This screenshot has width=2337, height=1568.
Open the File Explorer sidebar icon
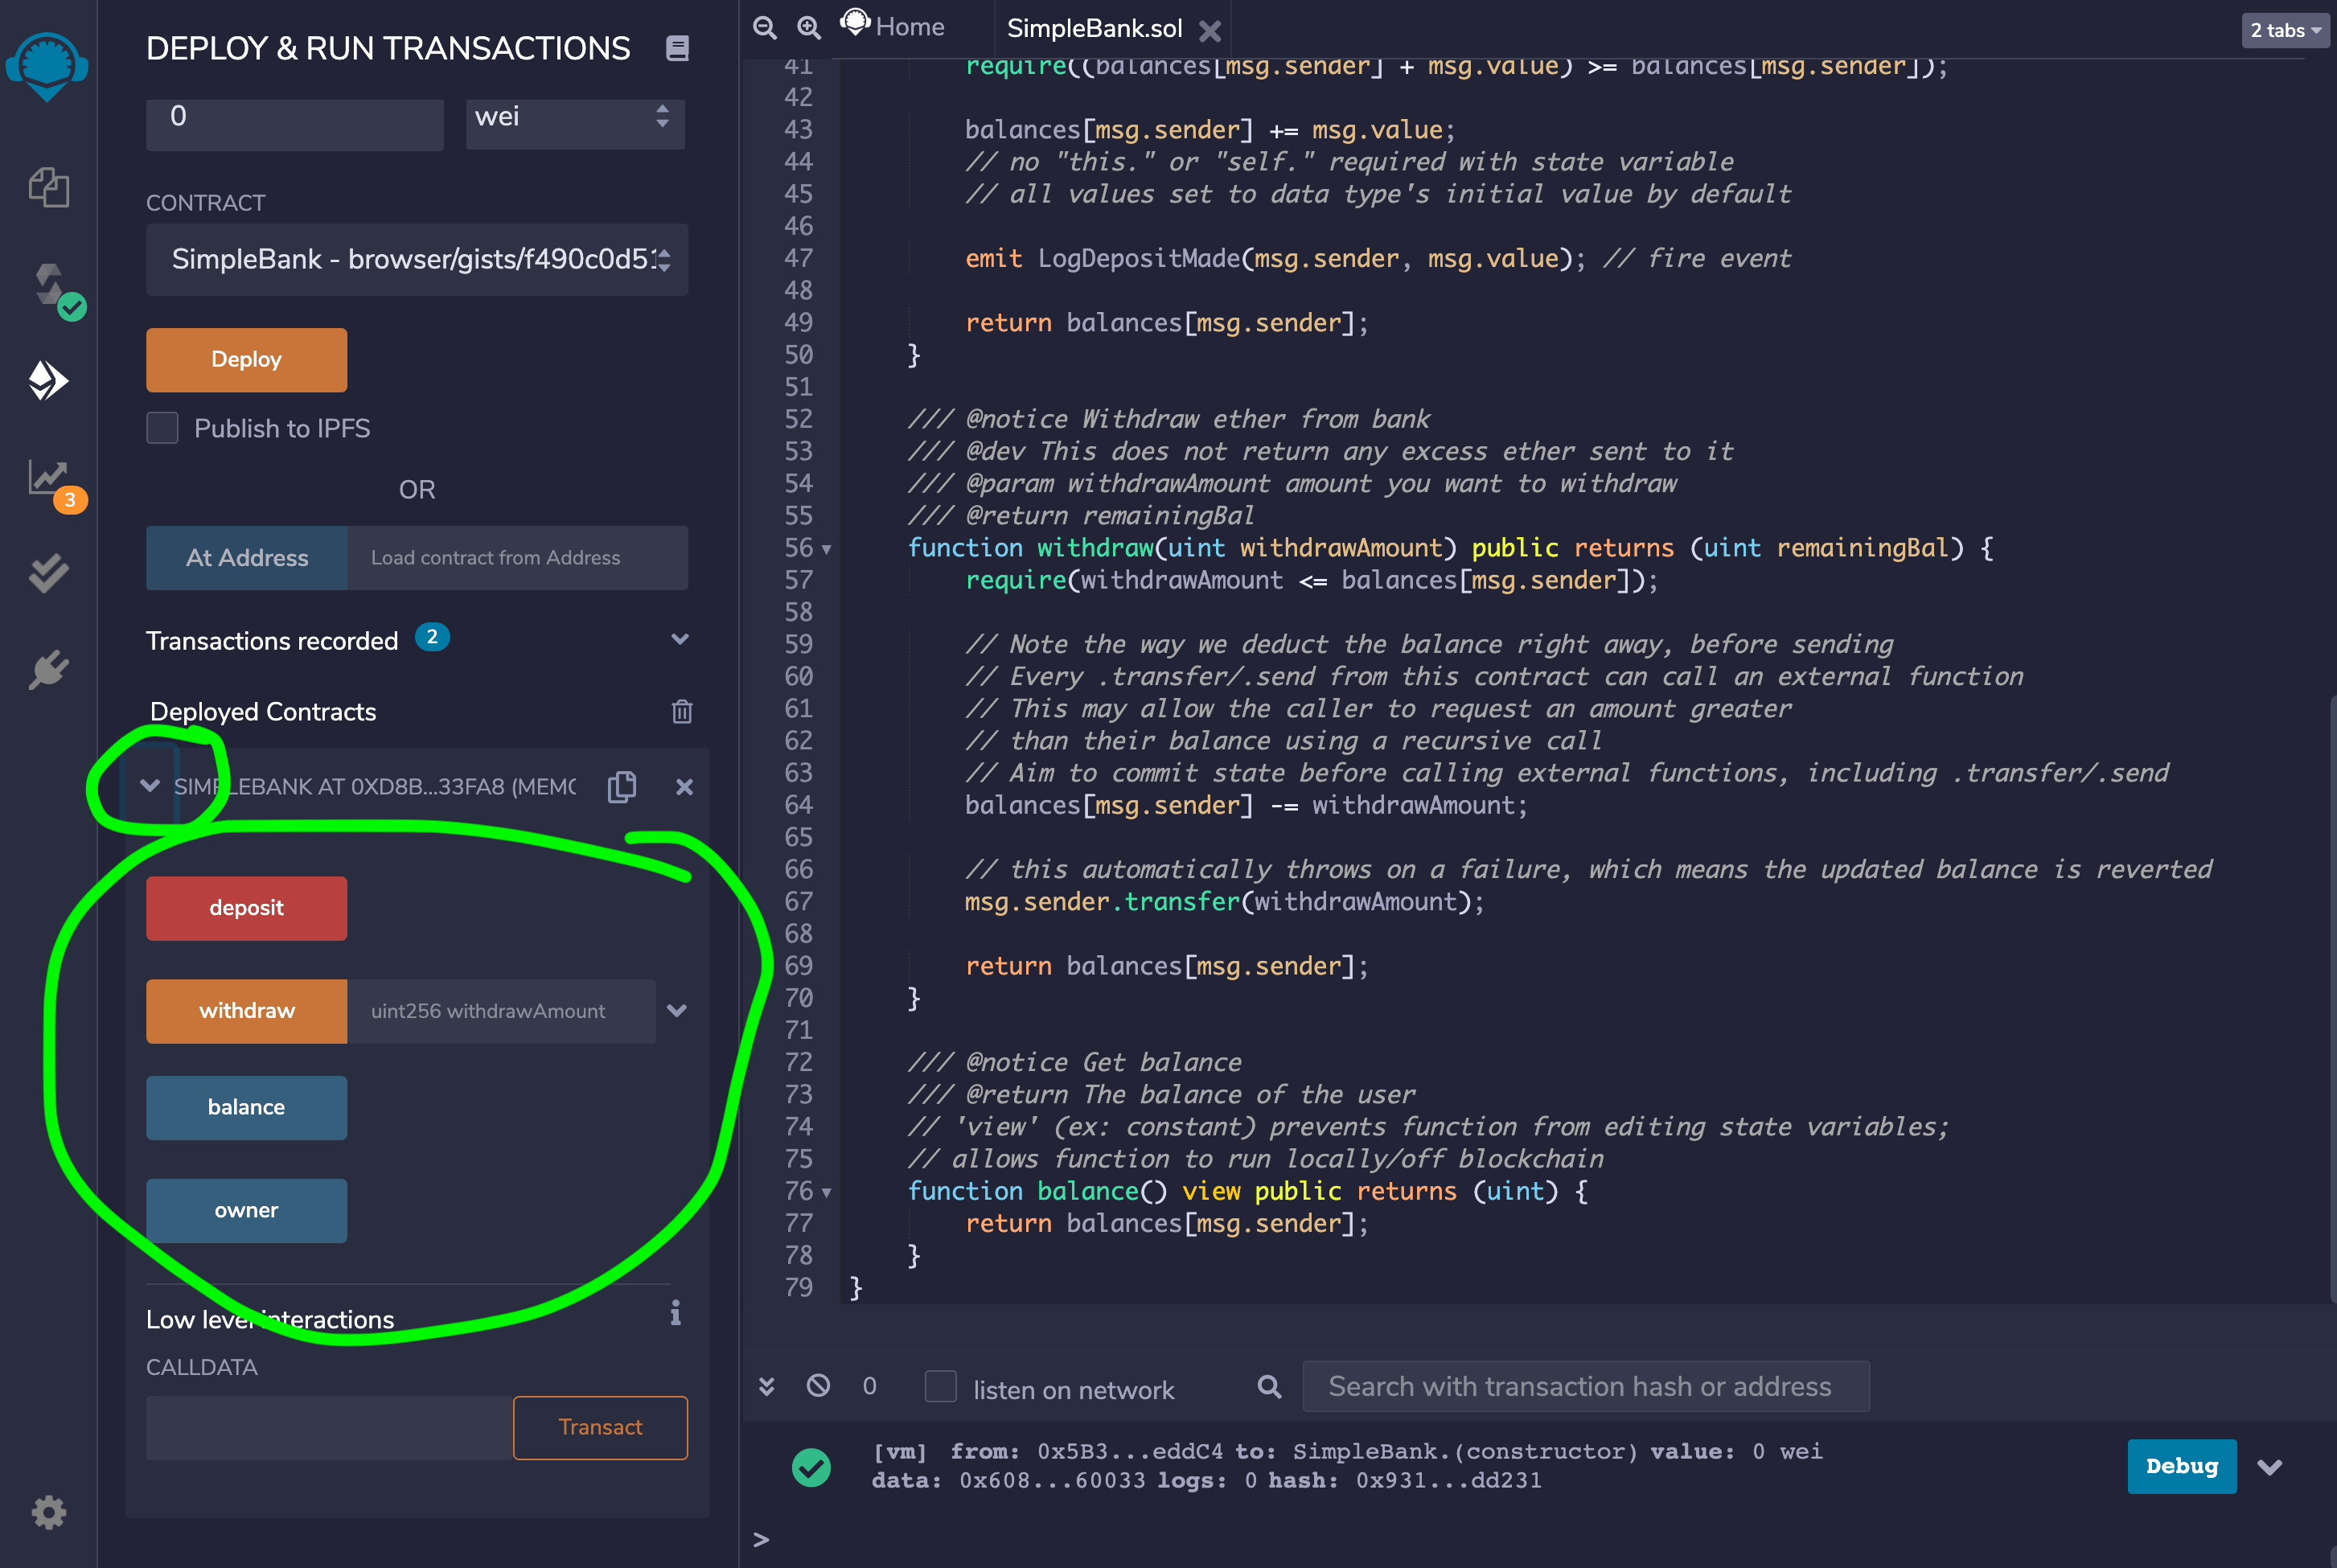[x=48, y=187]
